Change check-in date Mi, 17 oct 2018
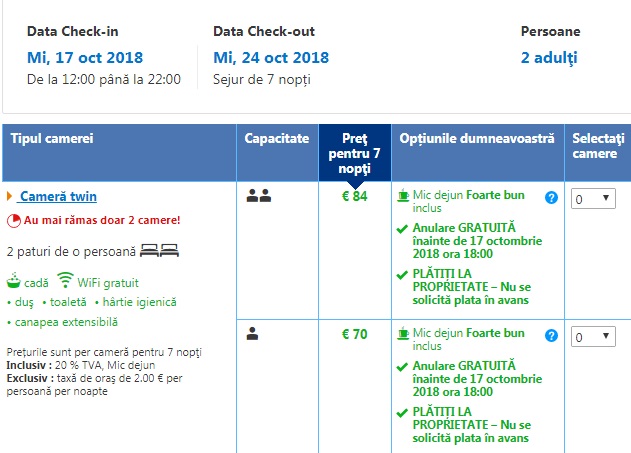 tap(85, 57)
